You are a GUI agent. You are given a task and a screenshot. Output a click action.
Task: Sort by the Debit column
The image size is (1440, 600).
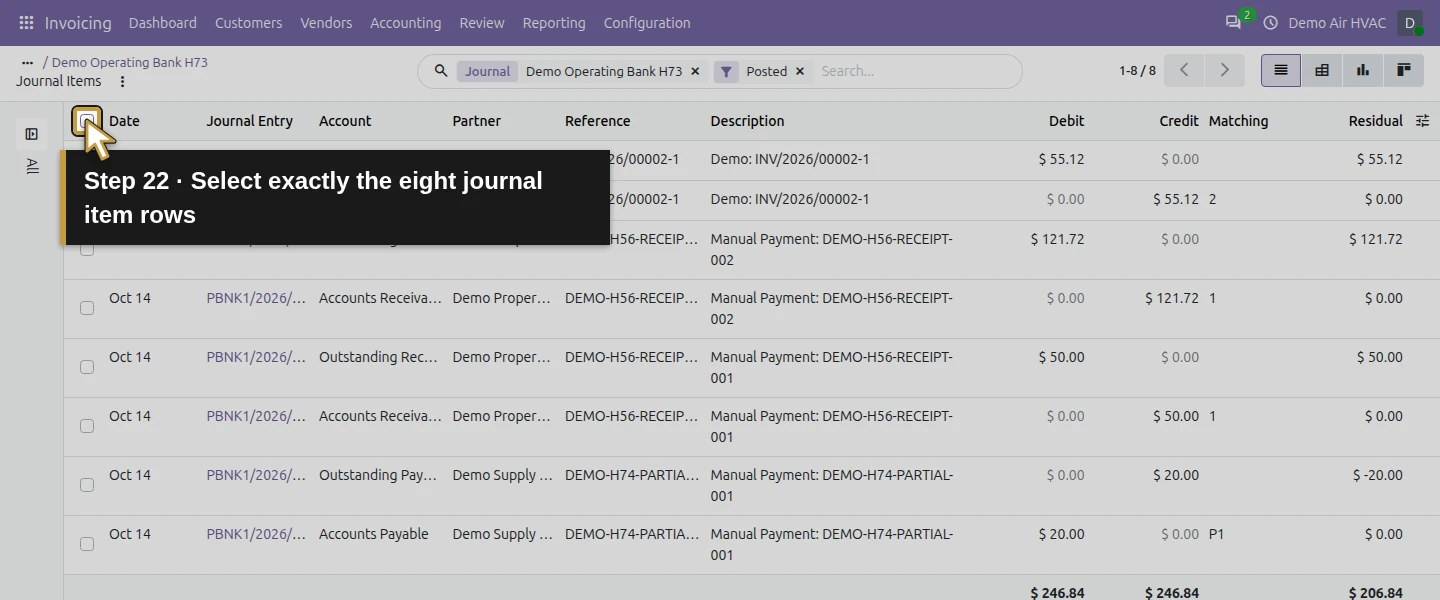[x=1066, y=121]
